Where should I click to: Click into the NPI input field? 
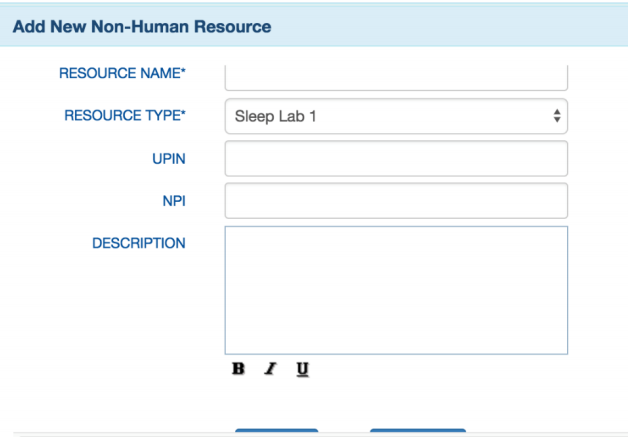tap(396, 200)
